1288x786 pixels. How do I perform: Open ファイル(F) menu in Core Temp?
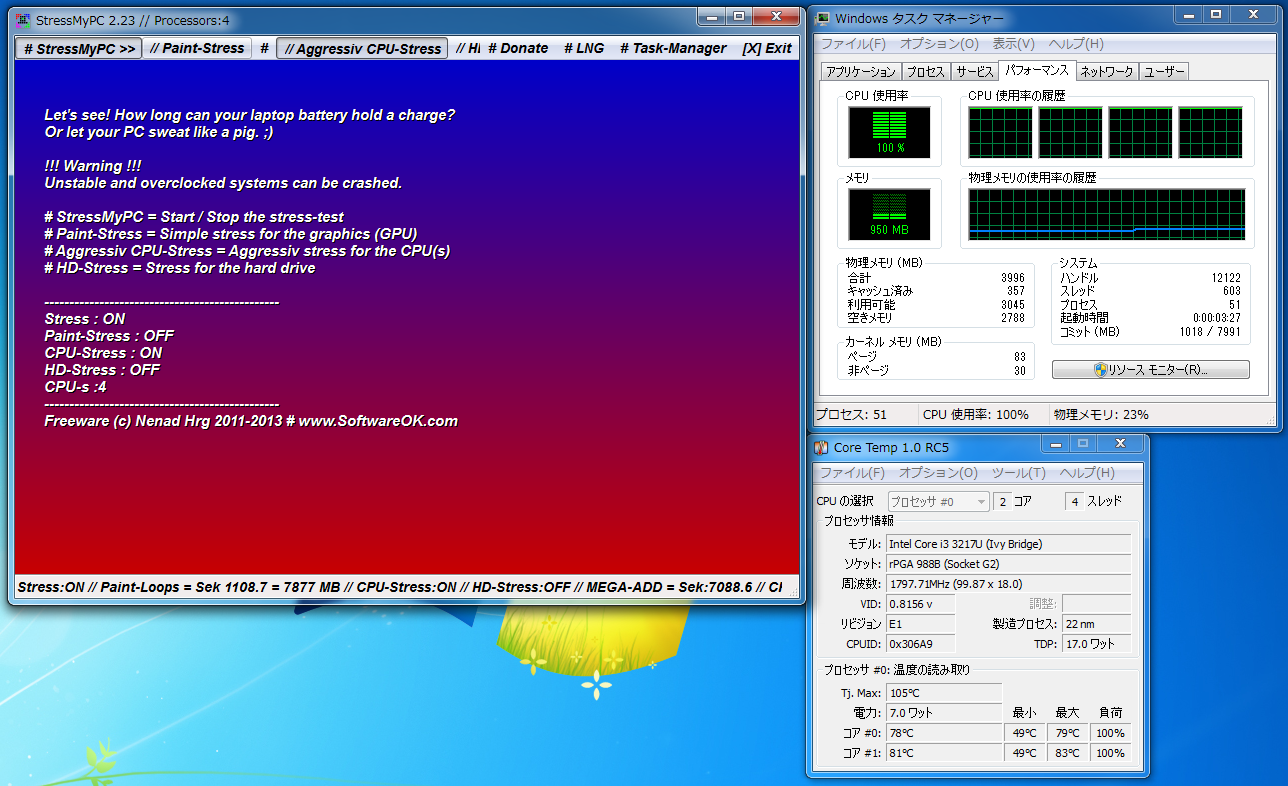[x=853, y=473]
